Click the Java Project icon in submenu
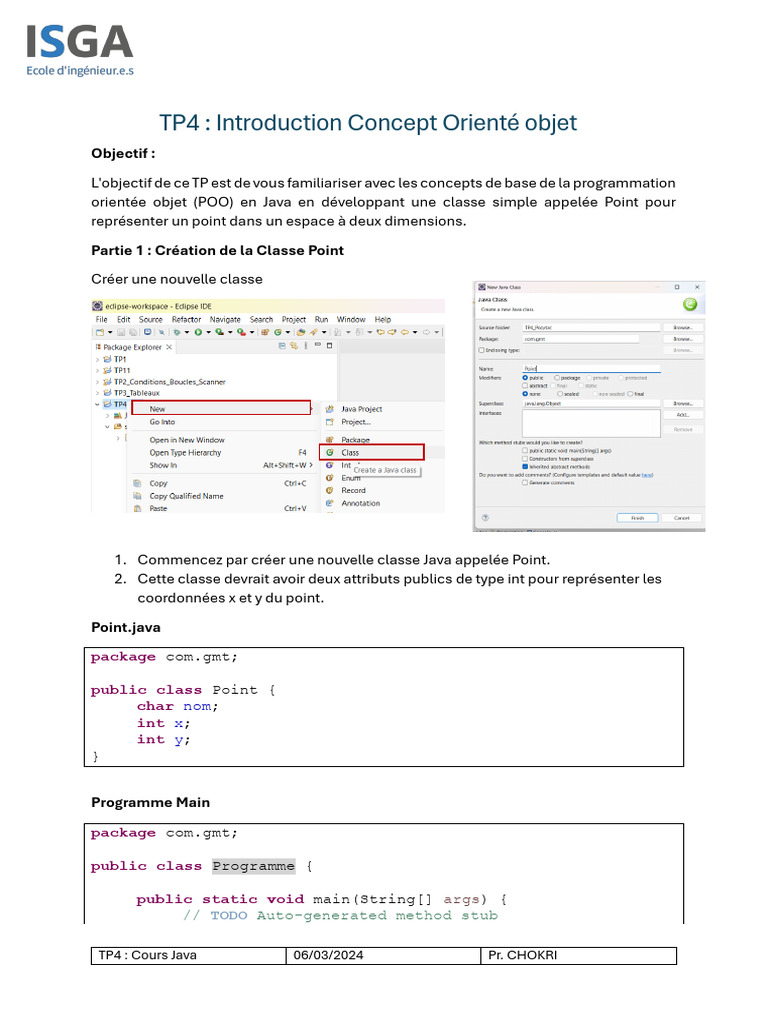The width and height of the screenshot is (768, 1024). 330,409
